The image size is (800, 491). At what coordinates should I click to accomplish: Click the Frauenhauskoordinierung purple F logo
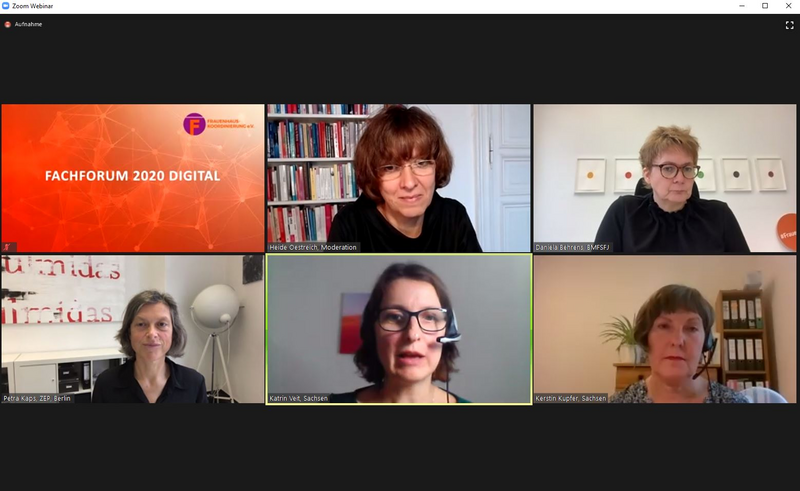[194, 124]
